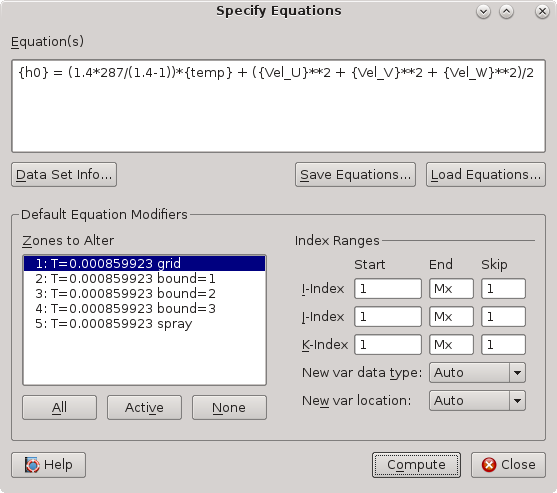Open the New var data type dropdown
Screen dimensions: 557x493
pyautogui.click(x=477, y=373)
